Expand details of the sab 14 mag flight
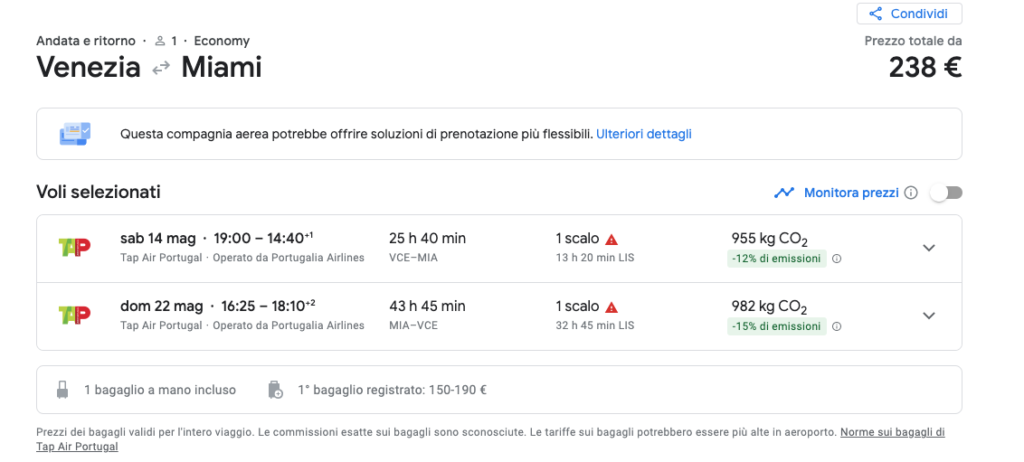 point(929,248)
